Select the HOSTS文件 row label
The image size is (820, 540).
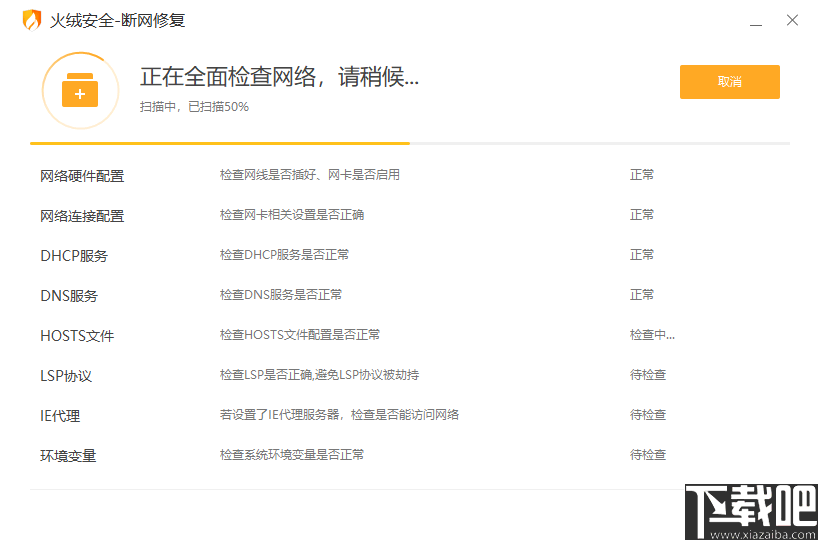coord(77,336)
